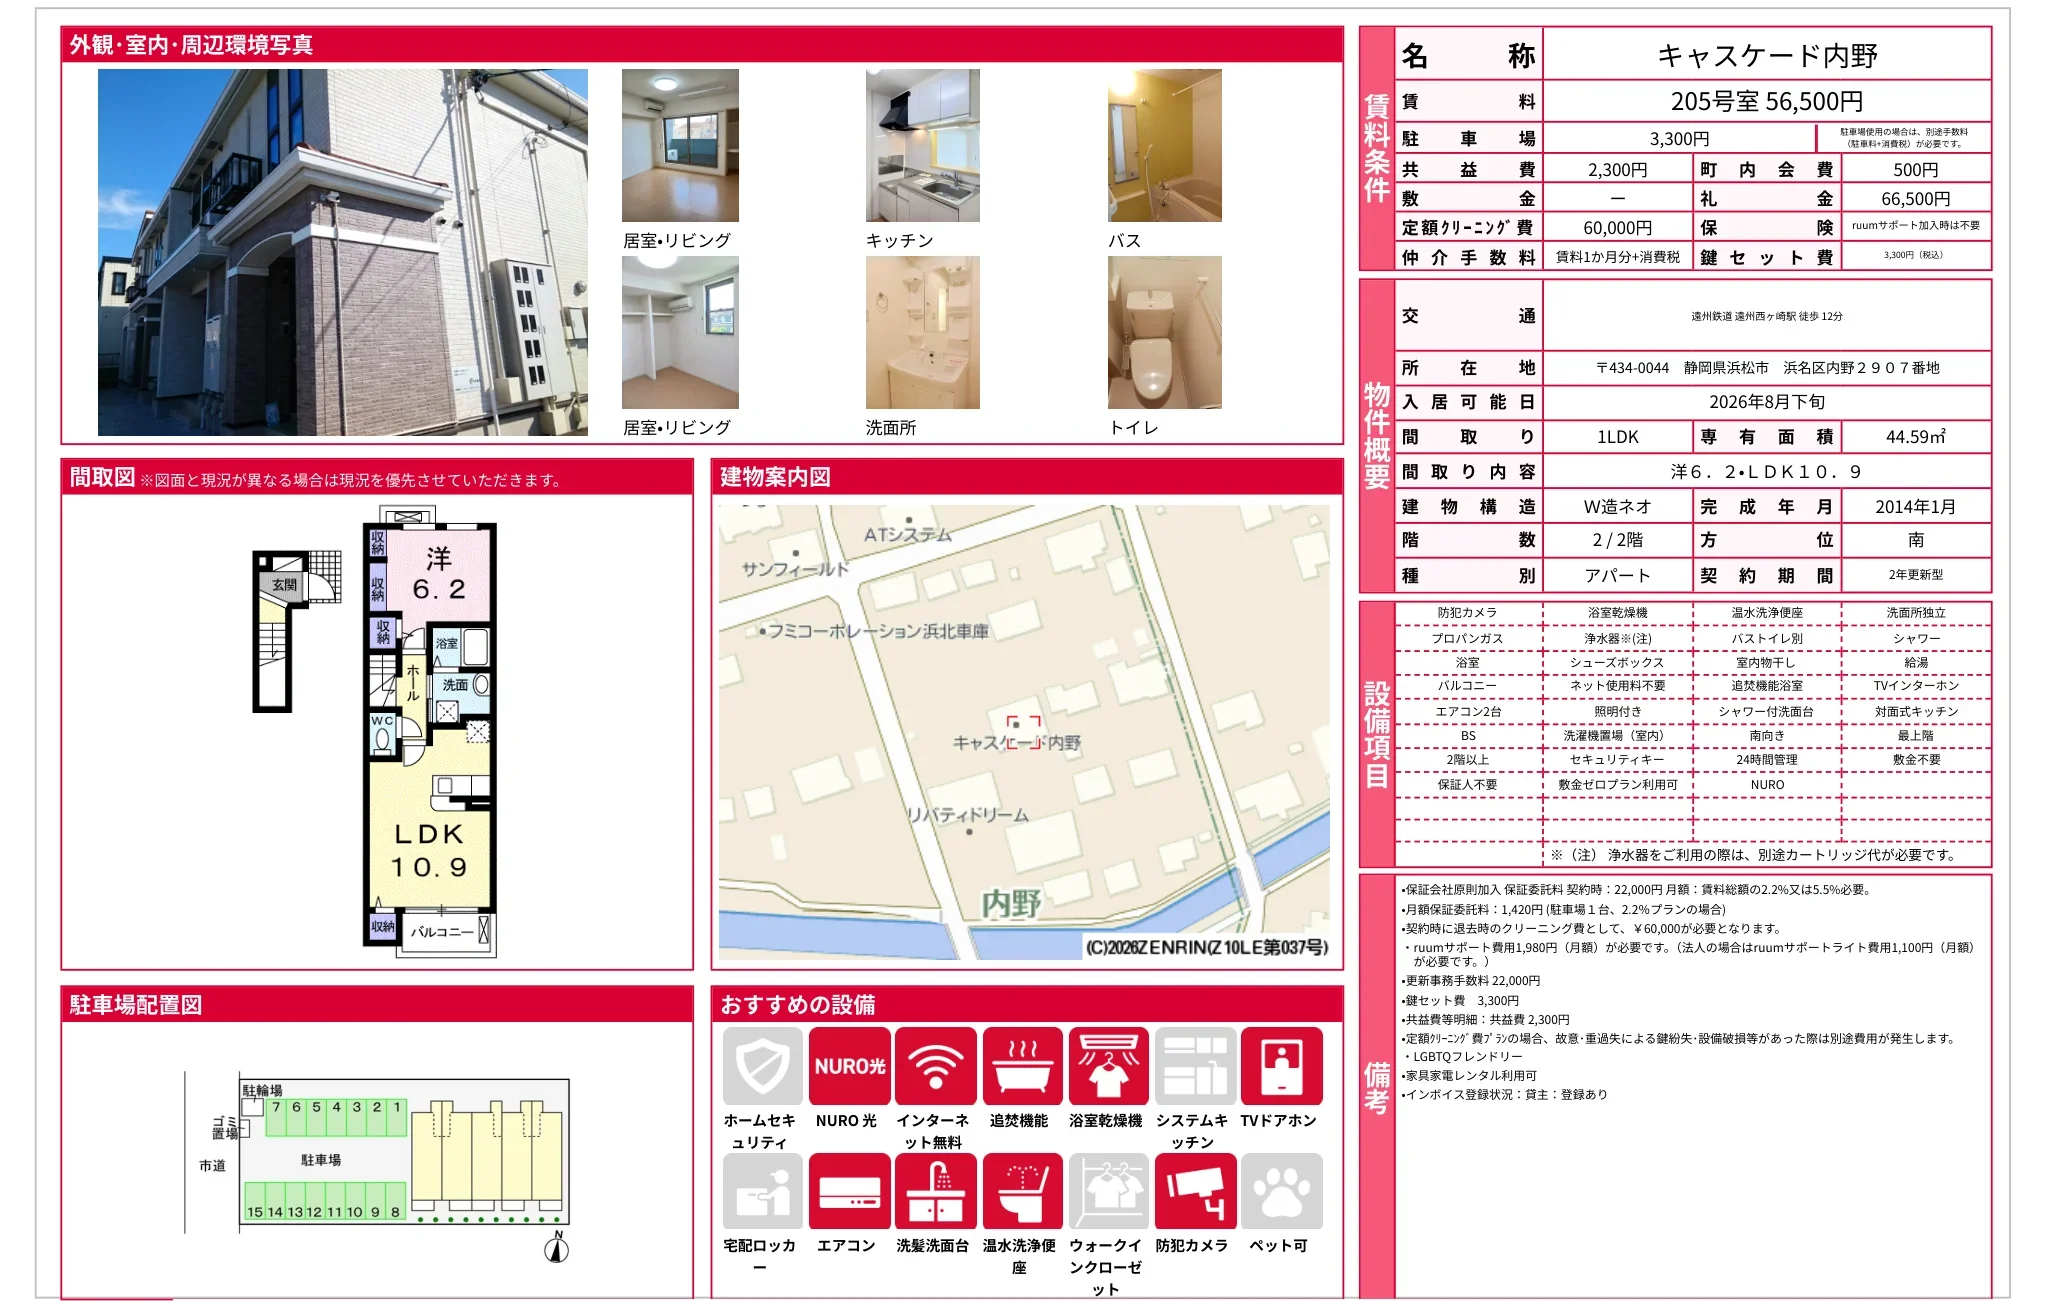Open the 洗面所 photo thumbnail
2056x1301 pixels.
pyautogui.click(x=923, y=332)
